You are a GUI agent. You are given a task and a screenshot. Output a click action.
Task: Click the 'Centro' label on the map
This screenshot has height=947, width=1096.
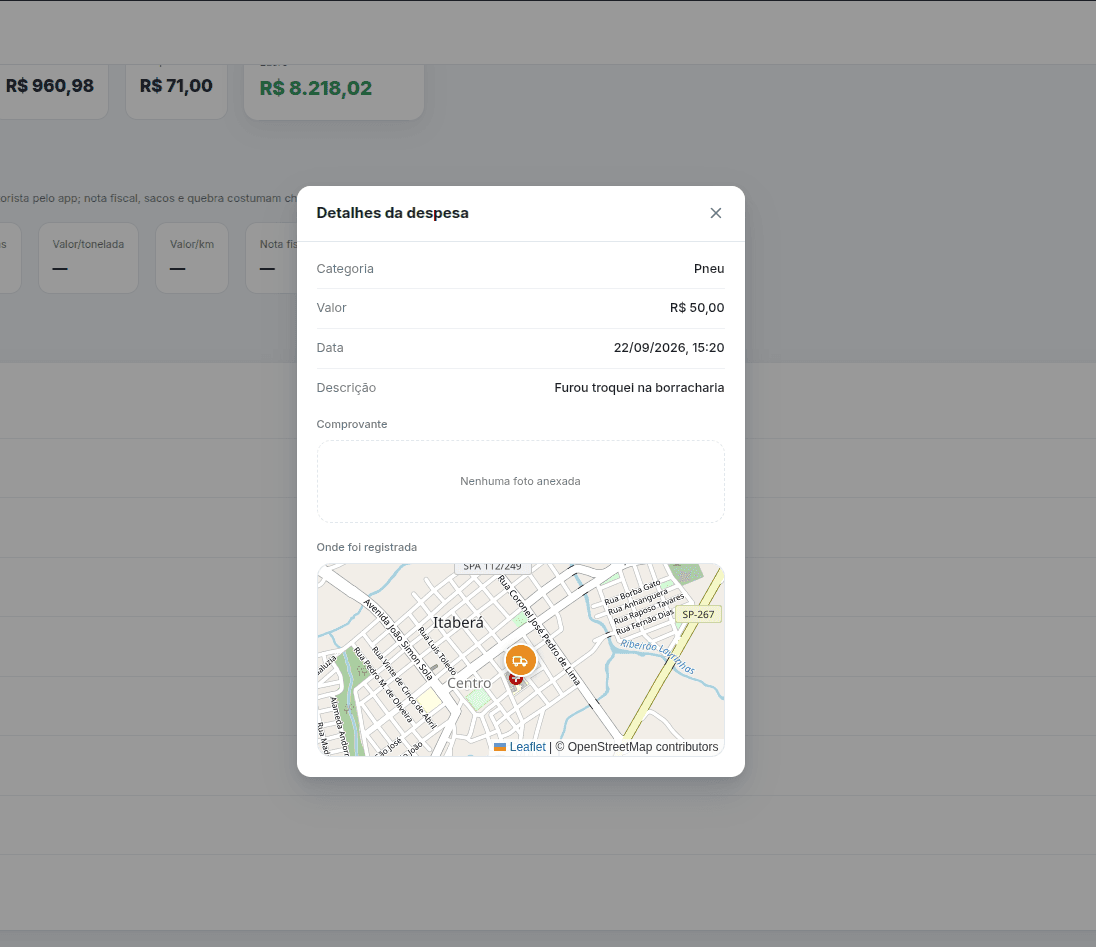tap(469, 683)
